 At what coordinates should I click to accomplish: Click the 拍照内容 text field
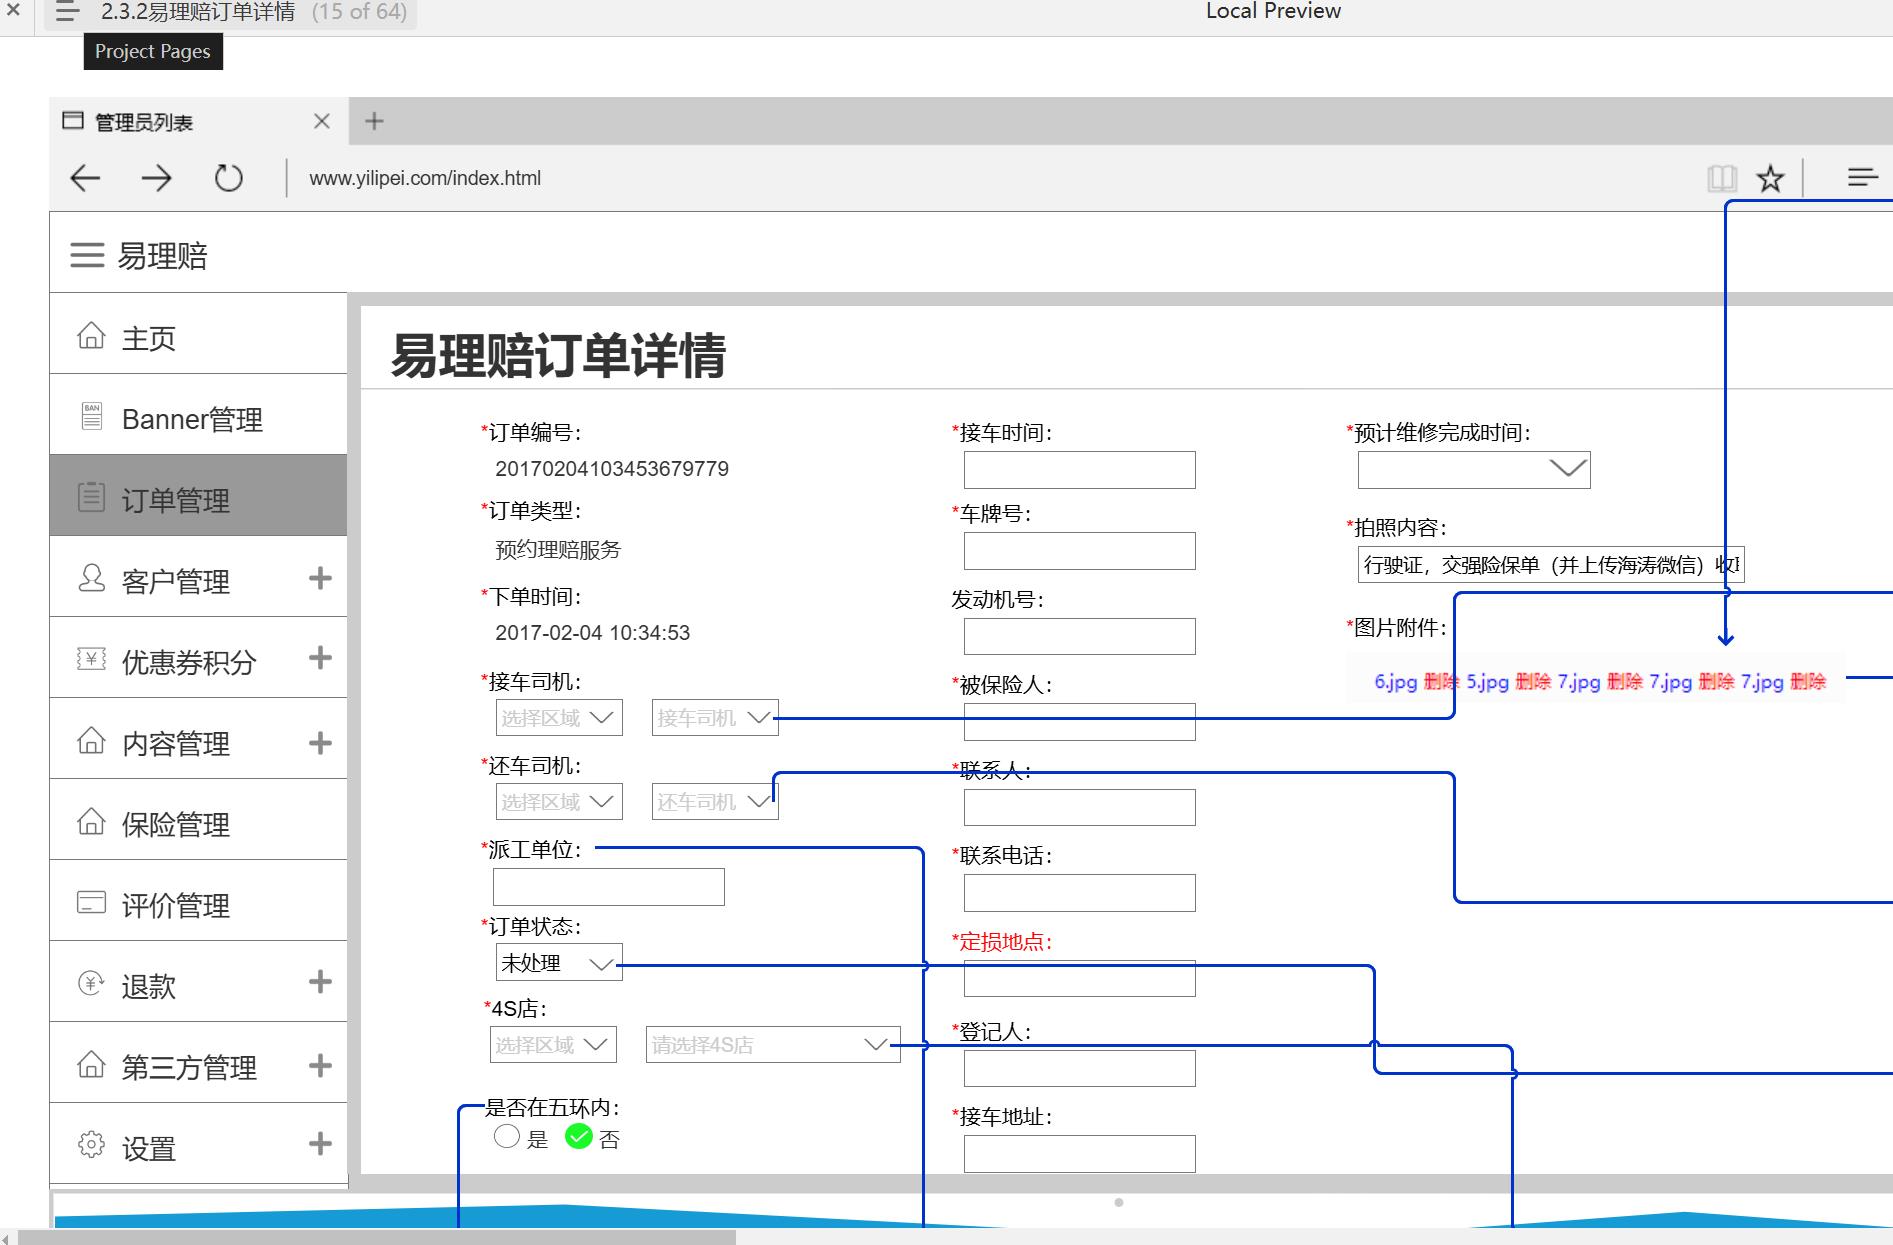point(1551,565)
